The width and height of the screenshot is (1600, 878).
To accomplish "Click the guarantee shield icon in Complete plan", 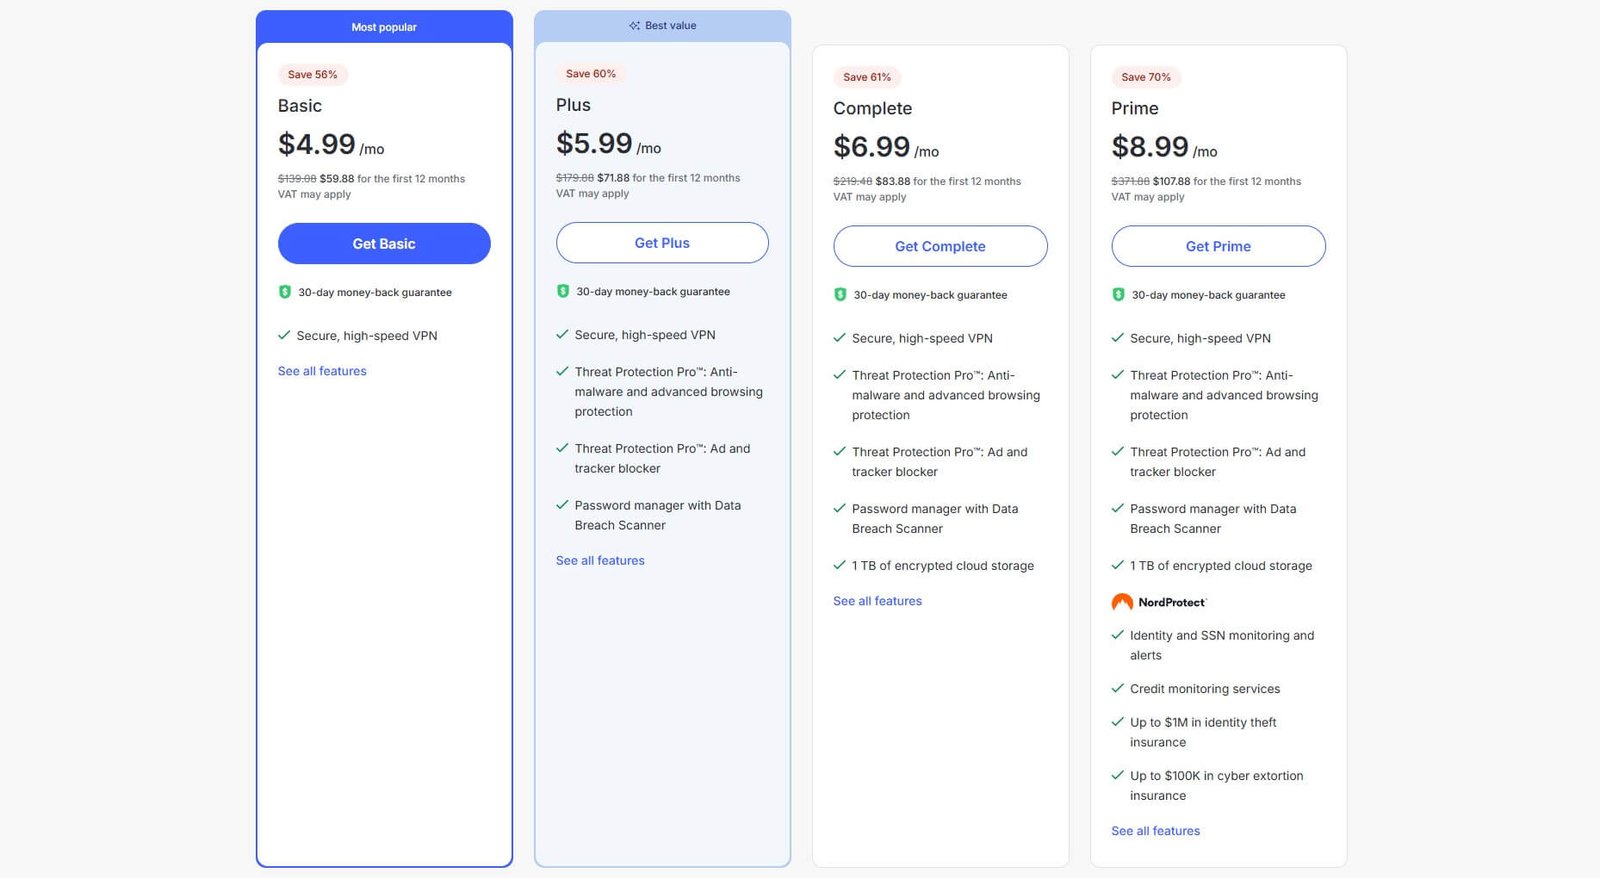I will click(840, 295).
